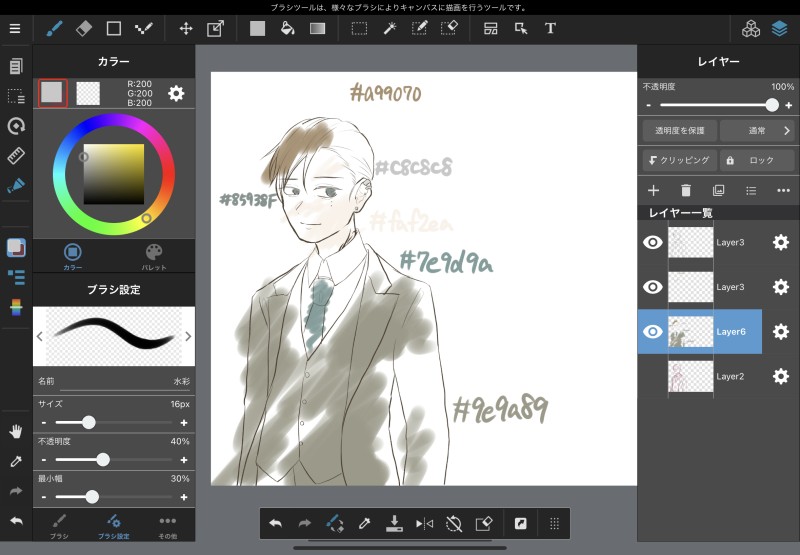
Task: Open the selection menu icon in sidebar
Action: [x=16, y=96]
